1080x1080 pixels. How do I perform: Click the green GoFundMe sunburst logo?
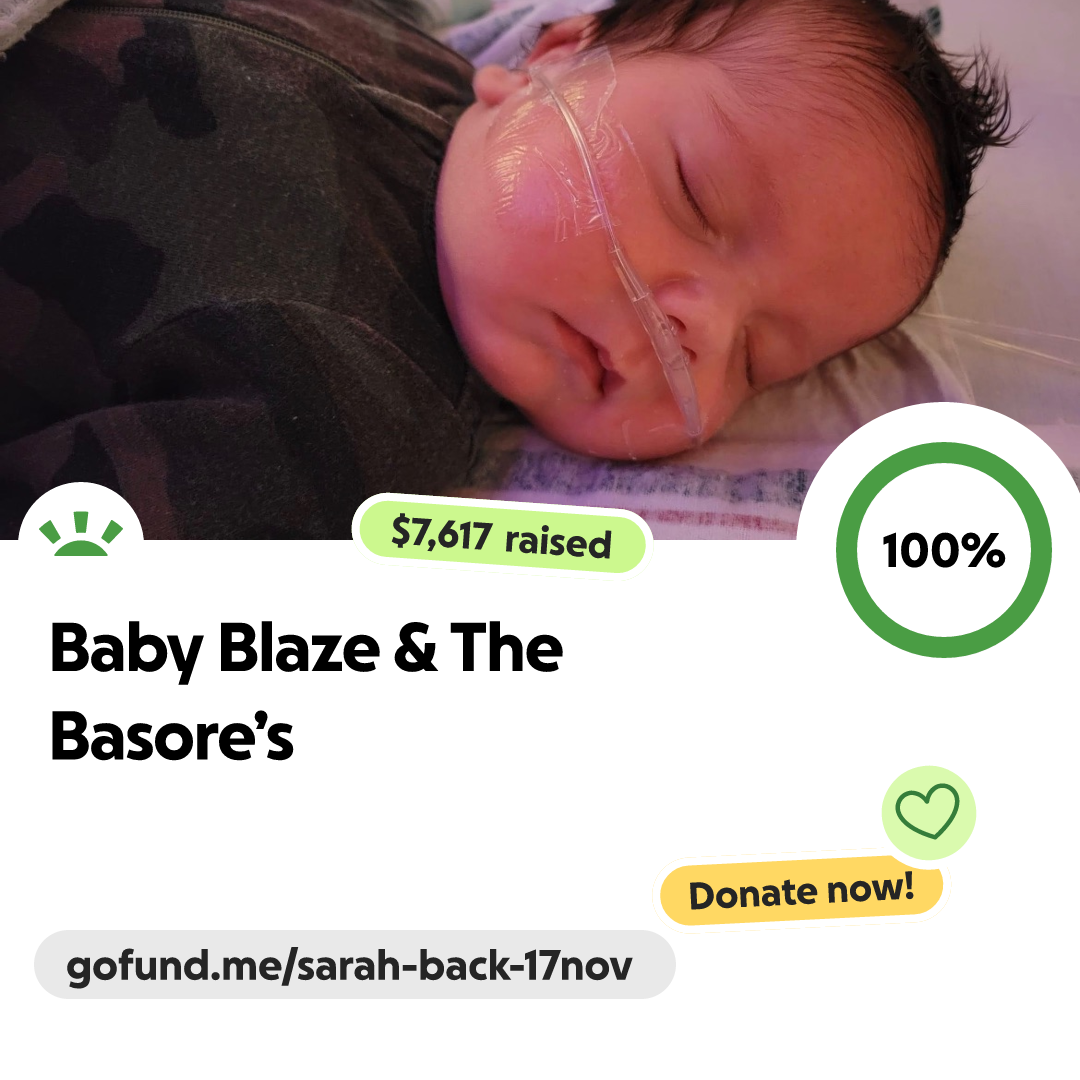81,534
